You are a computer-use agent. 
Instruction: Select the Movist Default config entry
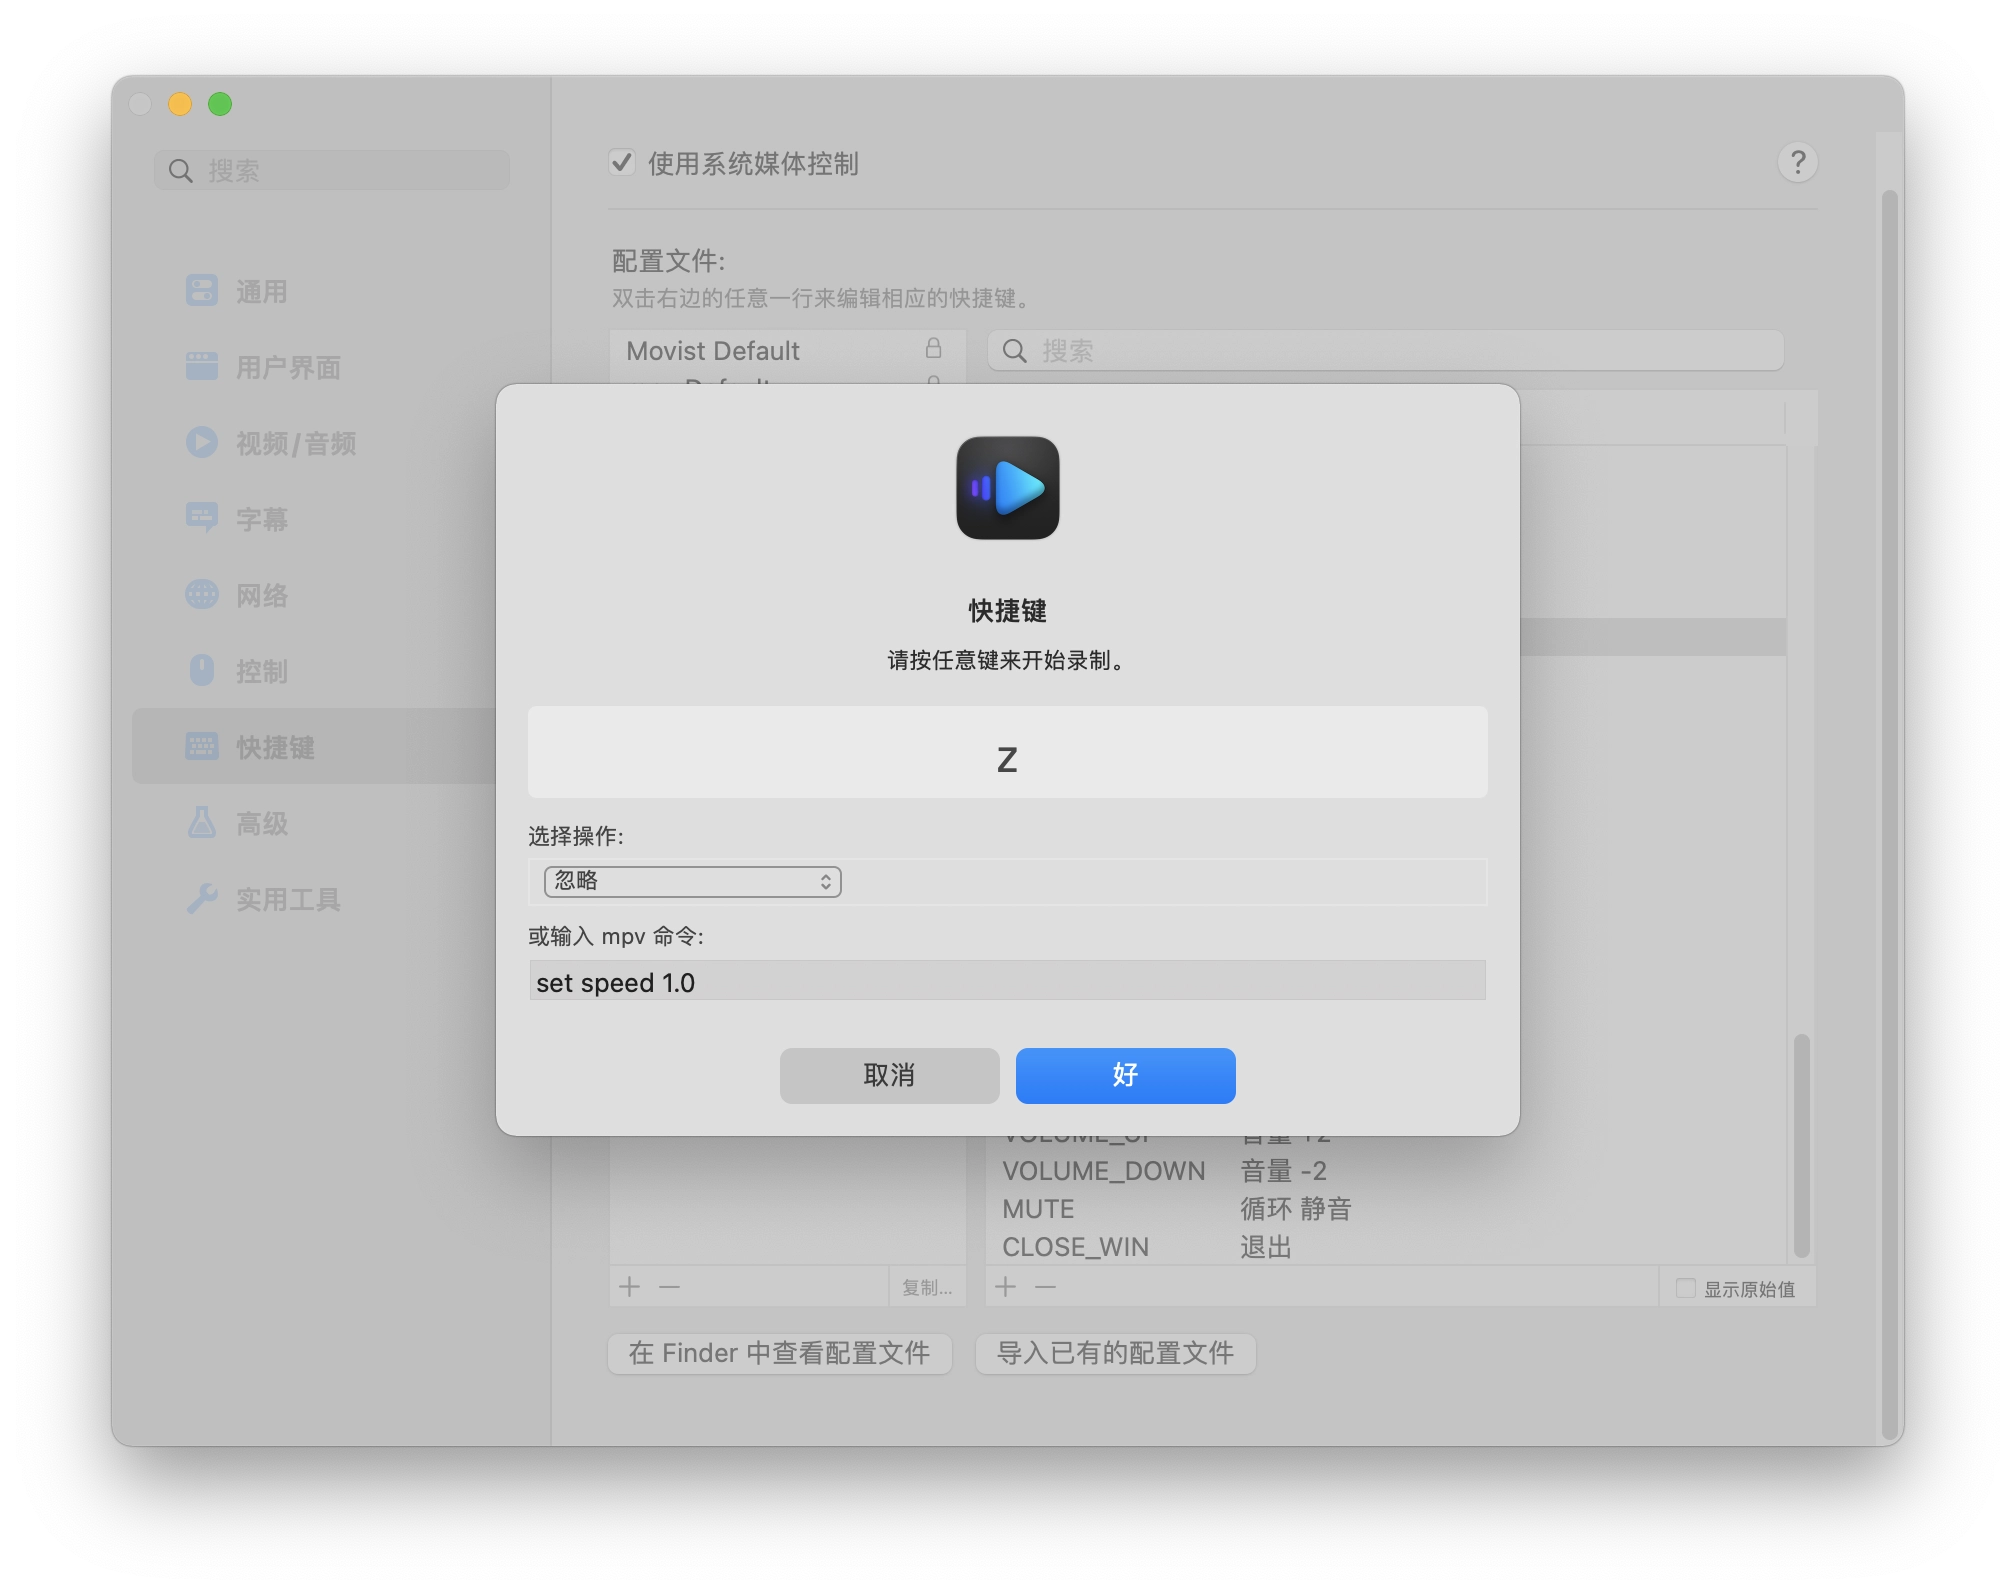[713, 351]
